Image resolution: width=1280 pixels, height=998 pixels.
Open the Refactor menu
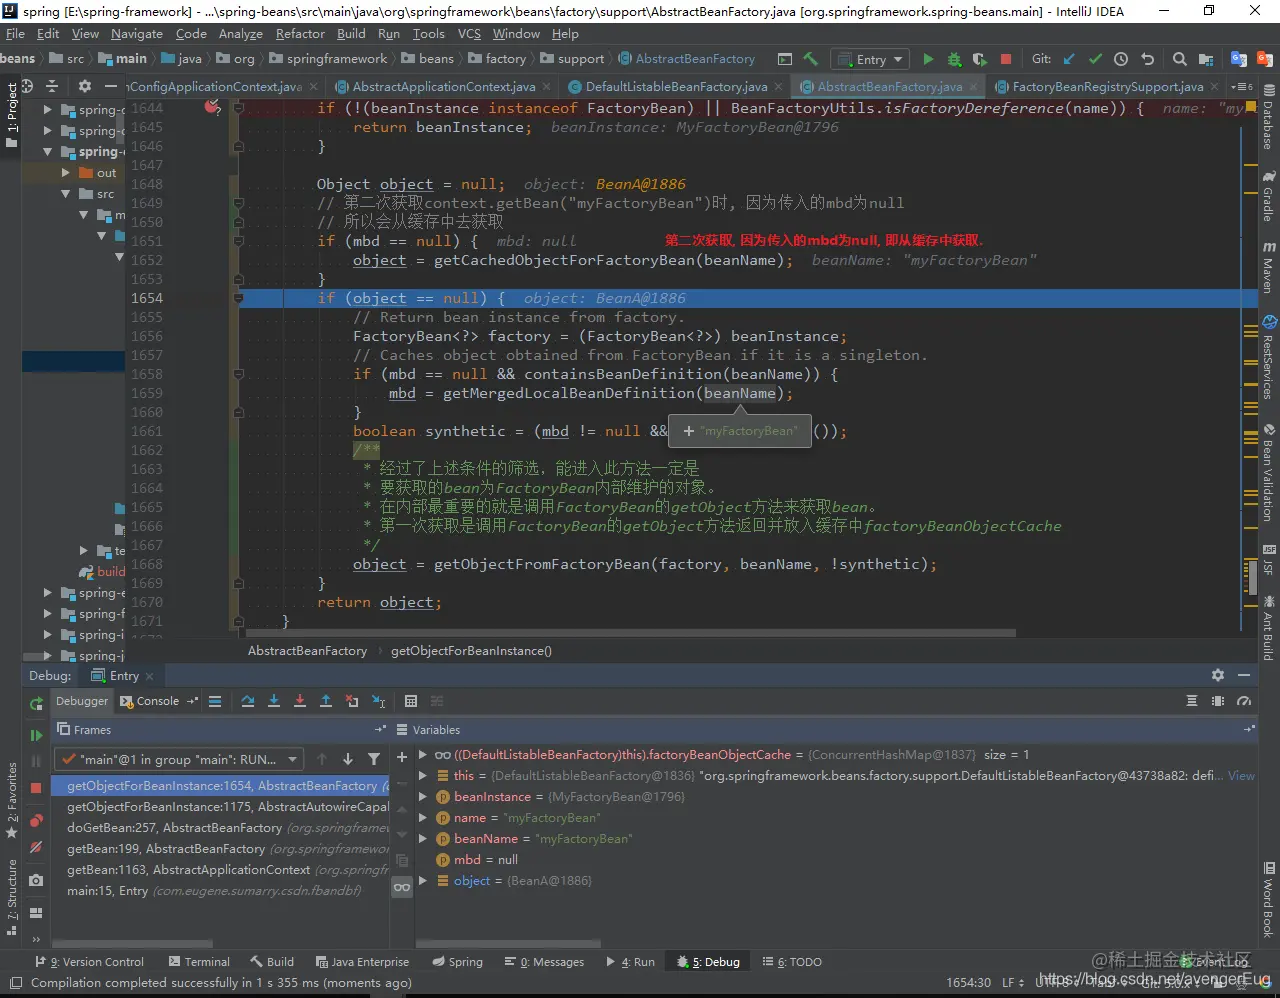[x=300, y=33]
